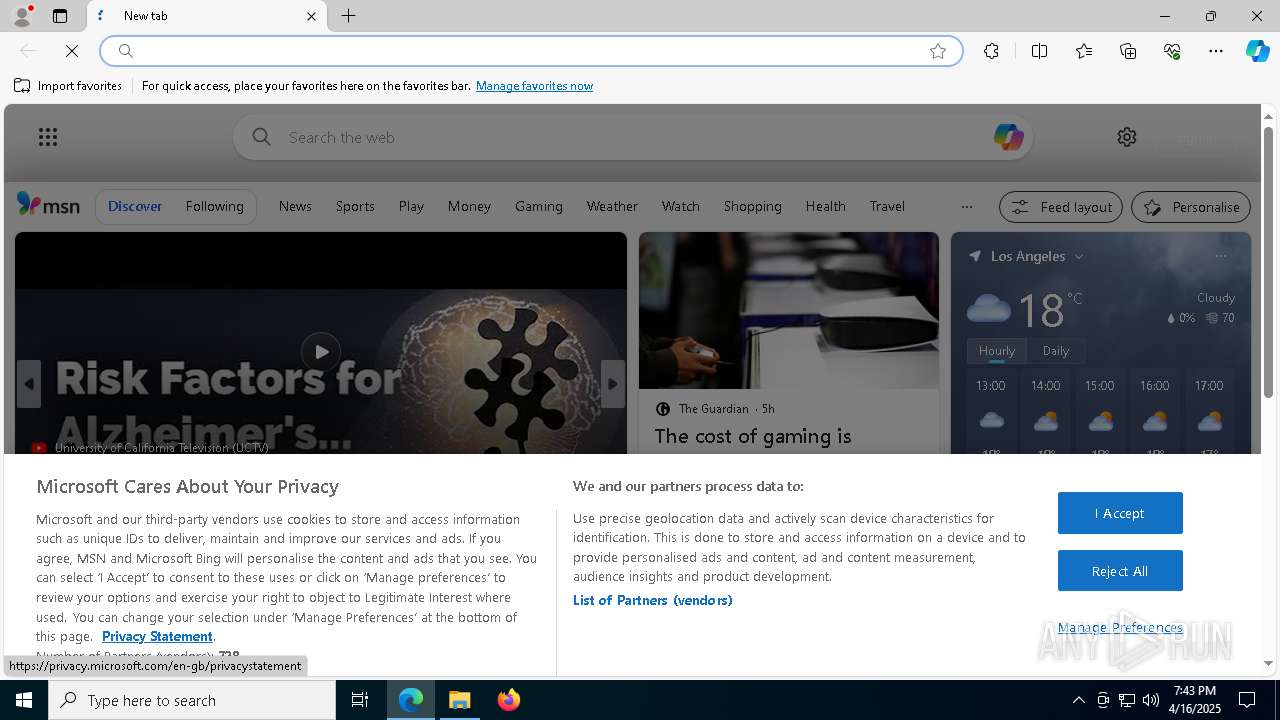
Task: Open Manage Preferences link
Action: click(1120, 628)
